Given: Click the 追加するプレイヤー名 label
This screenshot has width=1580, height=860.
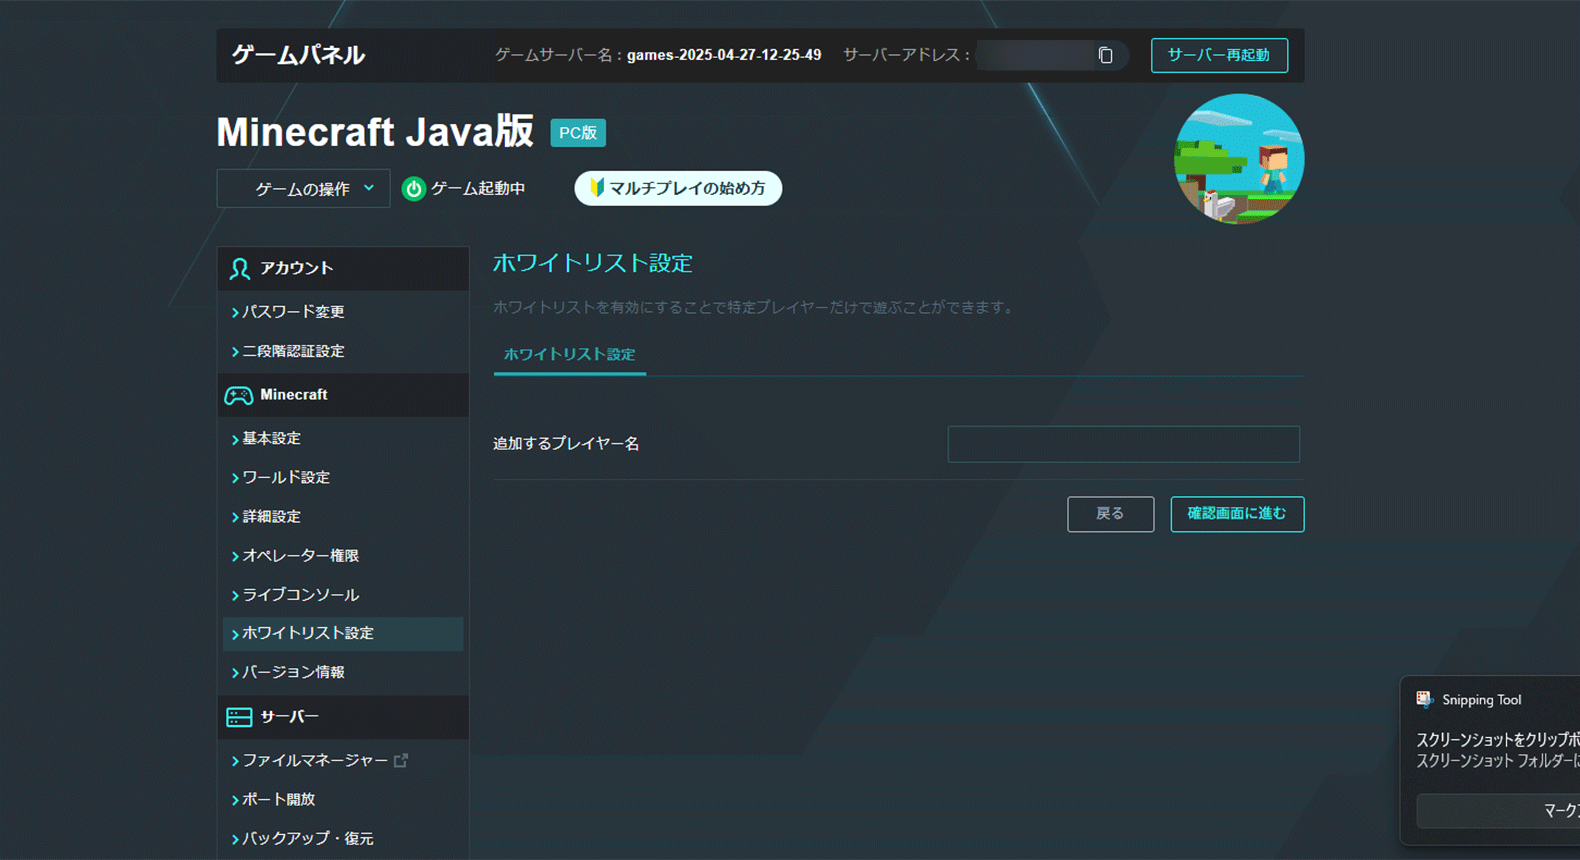Looking at the screenshot, I should [566, 443].
